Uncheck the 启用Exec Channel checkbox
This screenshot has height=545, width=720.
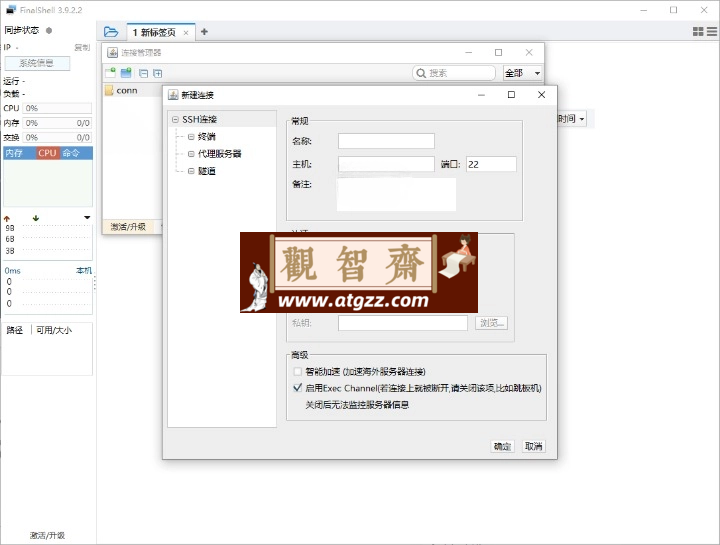click(x=298, y=388)
